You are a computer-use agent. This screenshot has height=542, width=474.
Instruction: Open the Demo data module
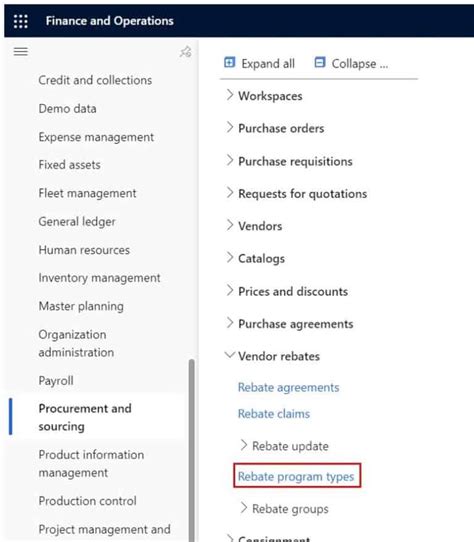click(67, 109)
